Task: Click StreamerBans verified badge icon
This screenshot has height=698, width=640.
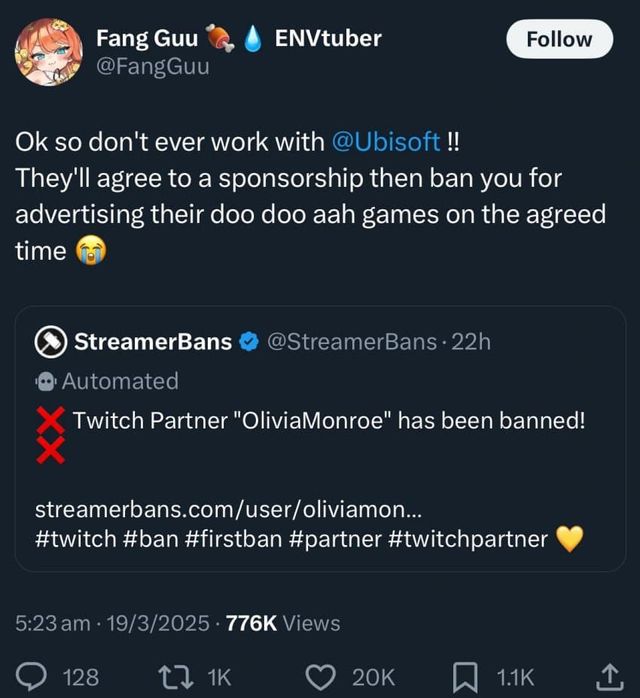Action: [248, 342]
